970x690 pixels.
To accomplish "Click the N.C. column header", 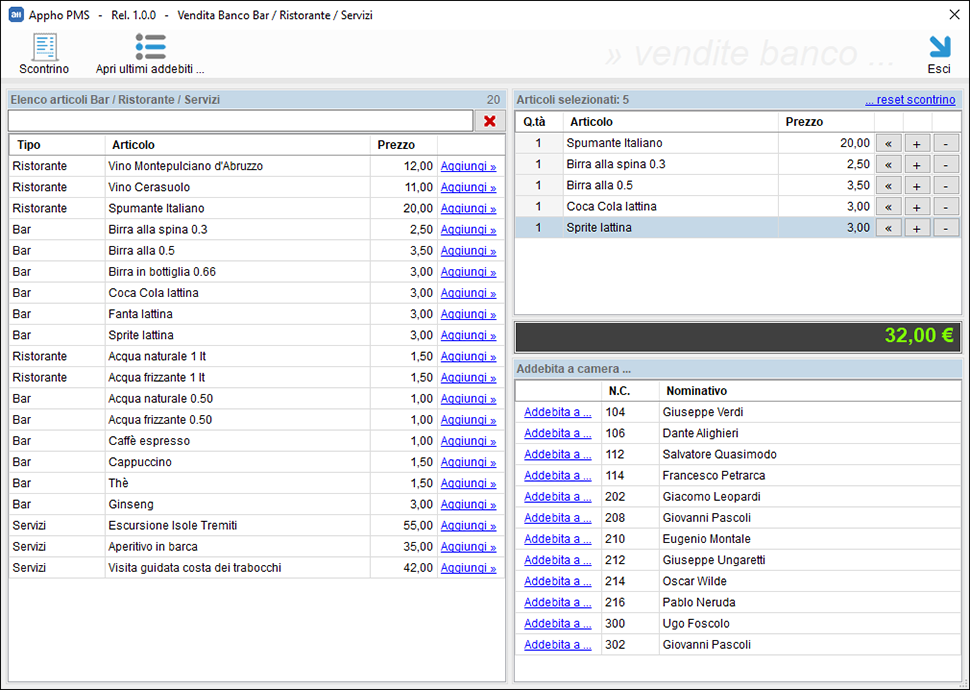I will tap(630, 391).
